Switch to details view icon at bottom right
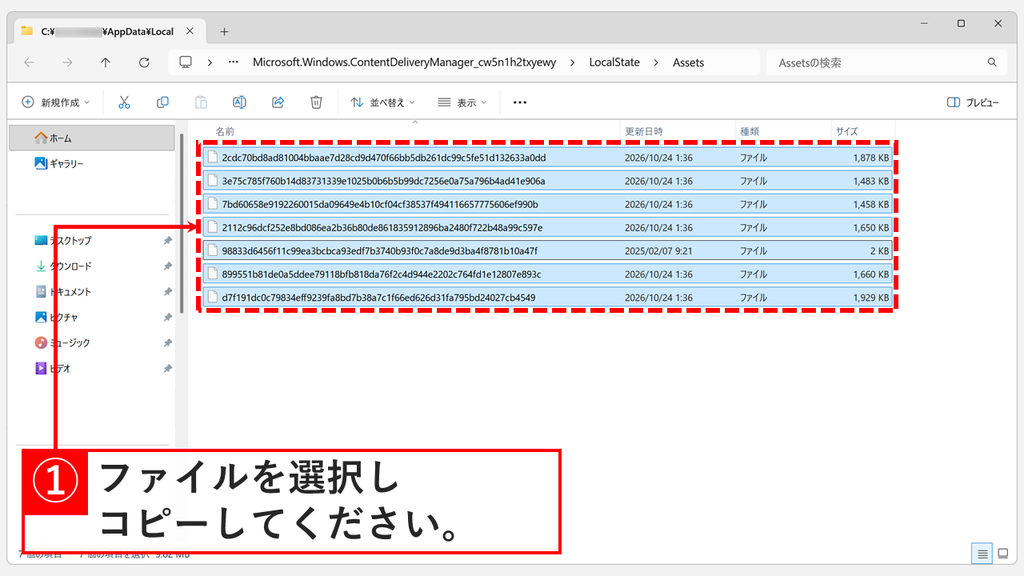This screenshot has height=576, width=1024. point(982,554)
